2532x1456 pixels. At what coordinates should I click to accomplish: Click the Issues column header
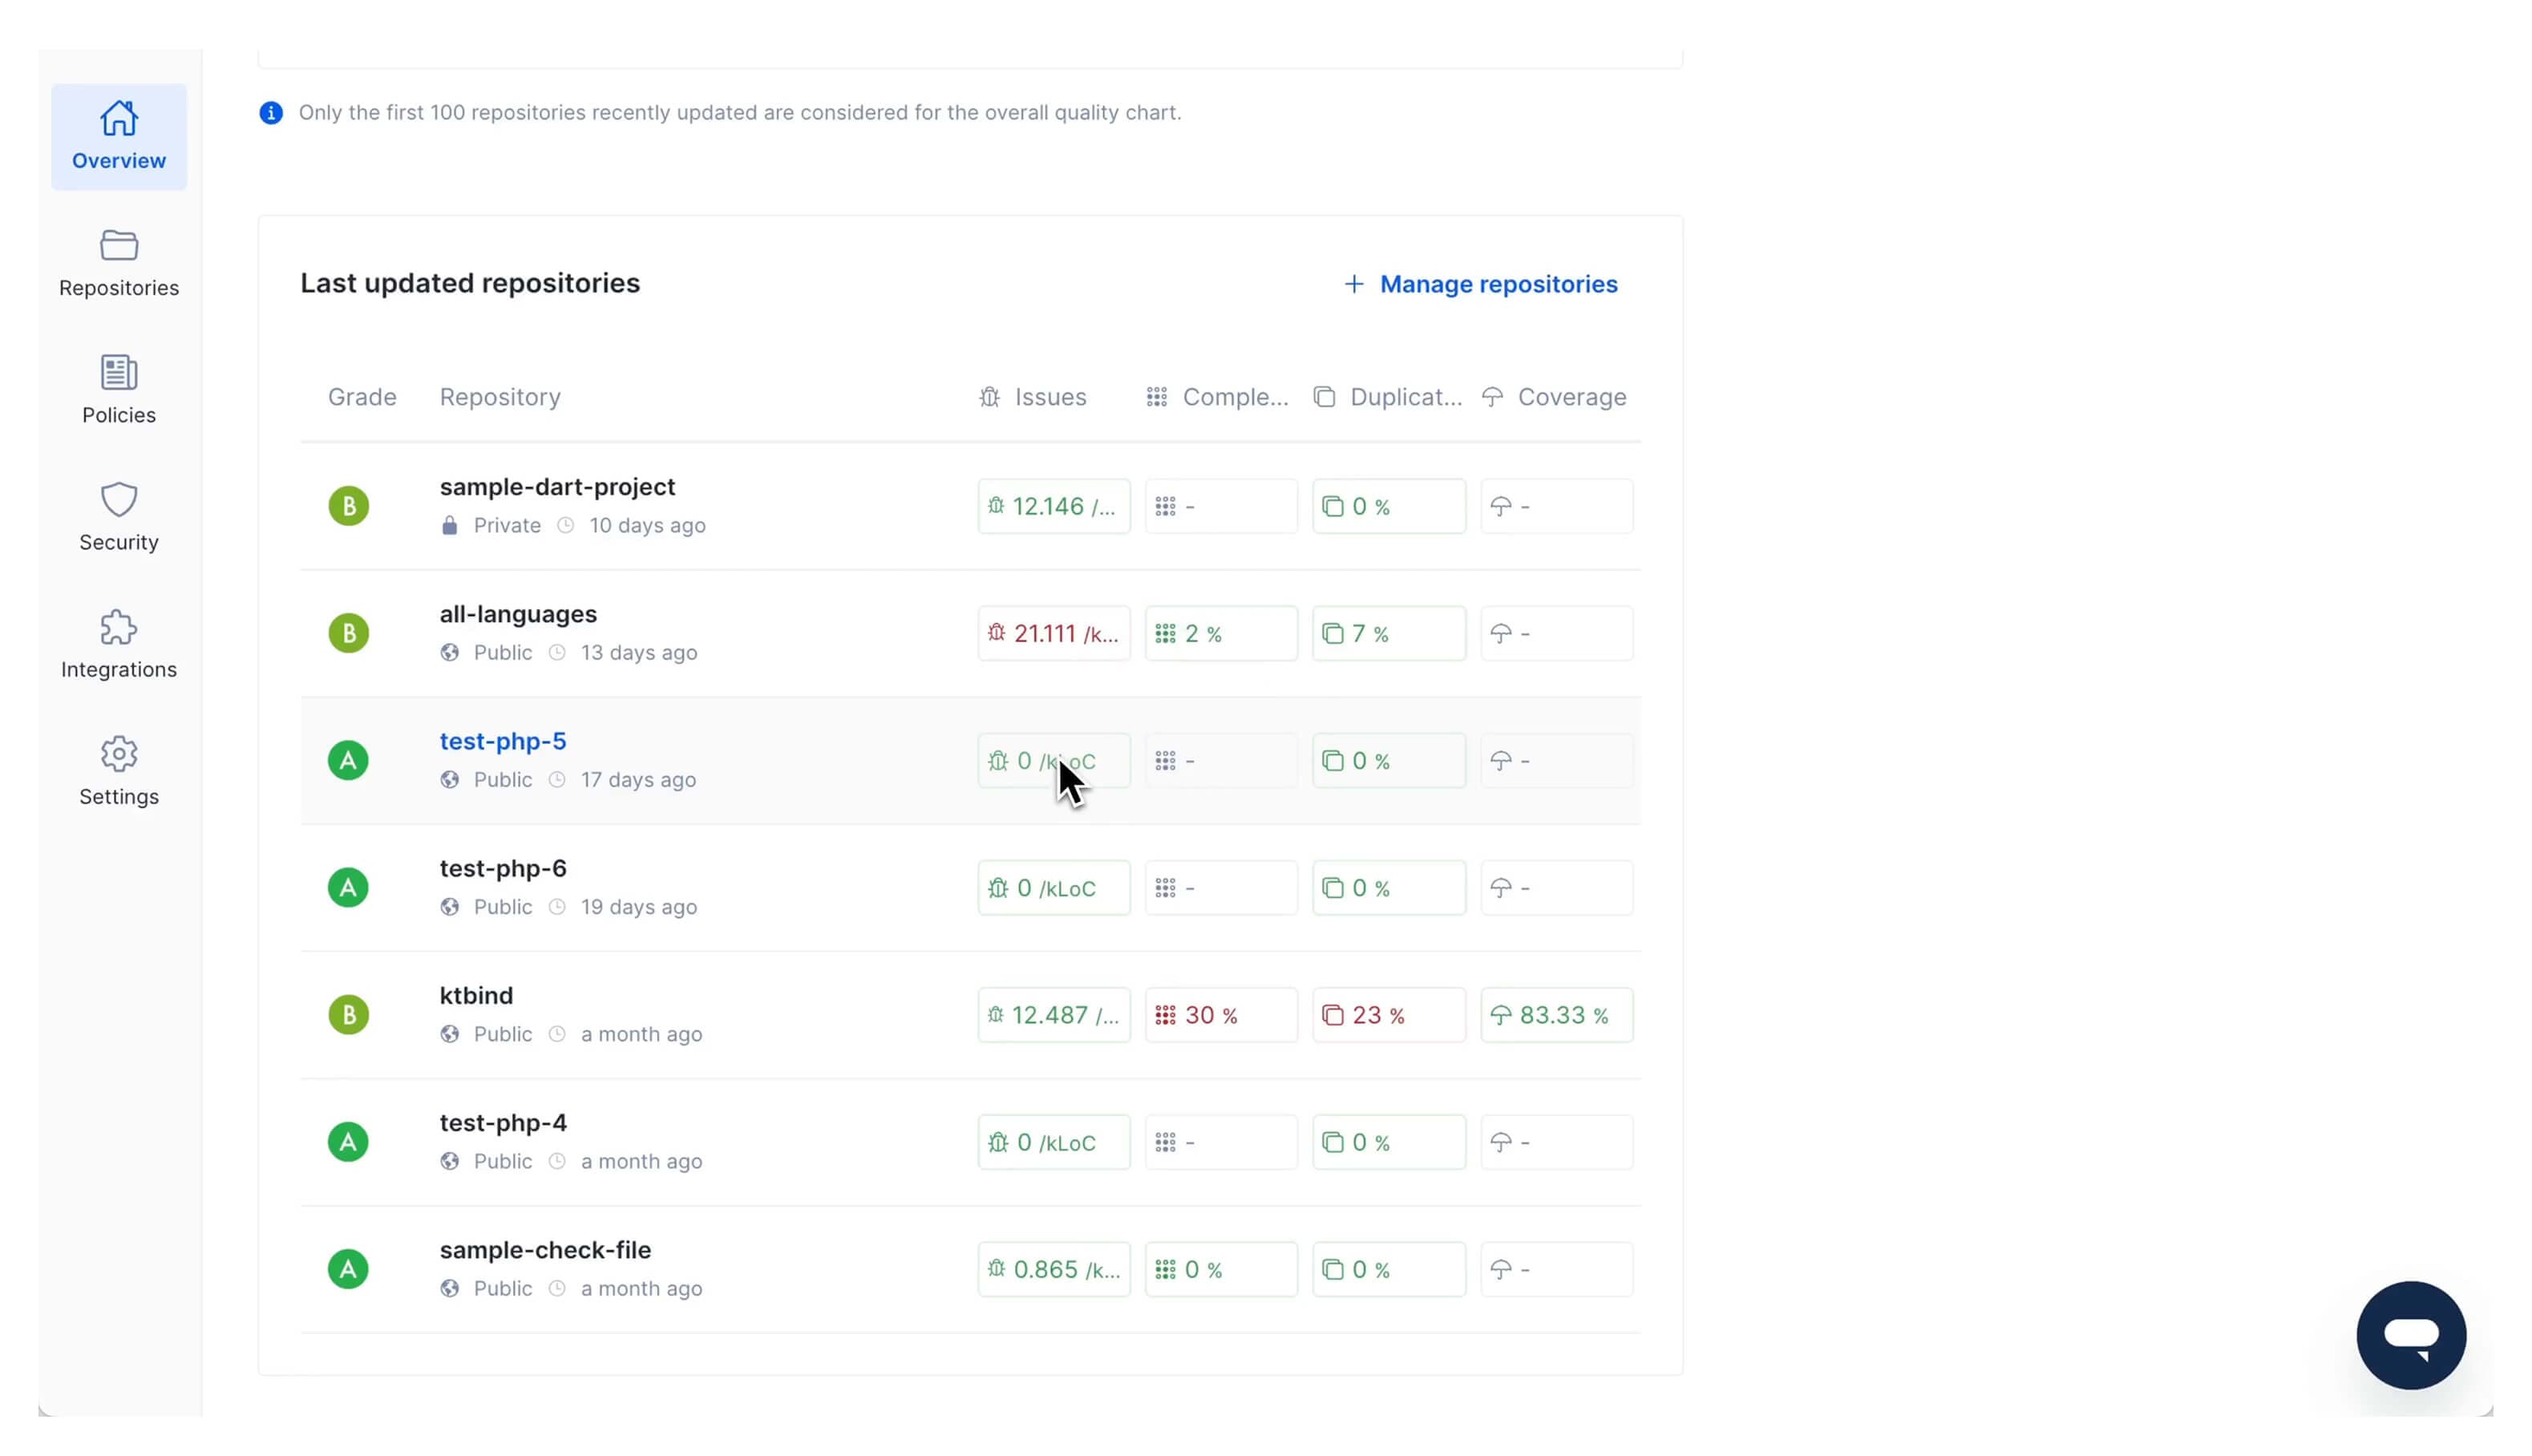1032,397
